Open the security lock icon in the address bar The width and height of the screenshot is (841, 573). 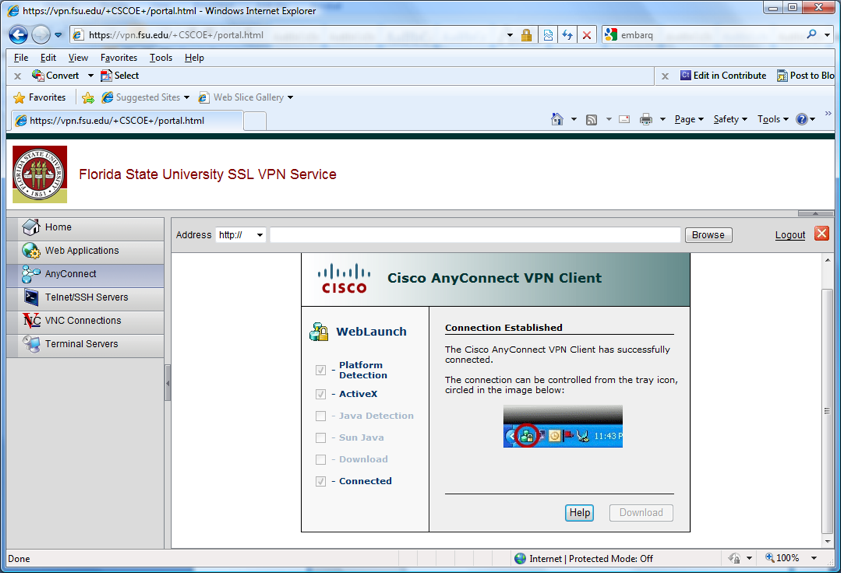coord(526,35)
